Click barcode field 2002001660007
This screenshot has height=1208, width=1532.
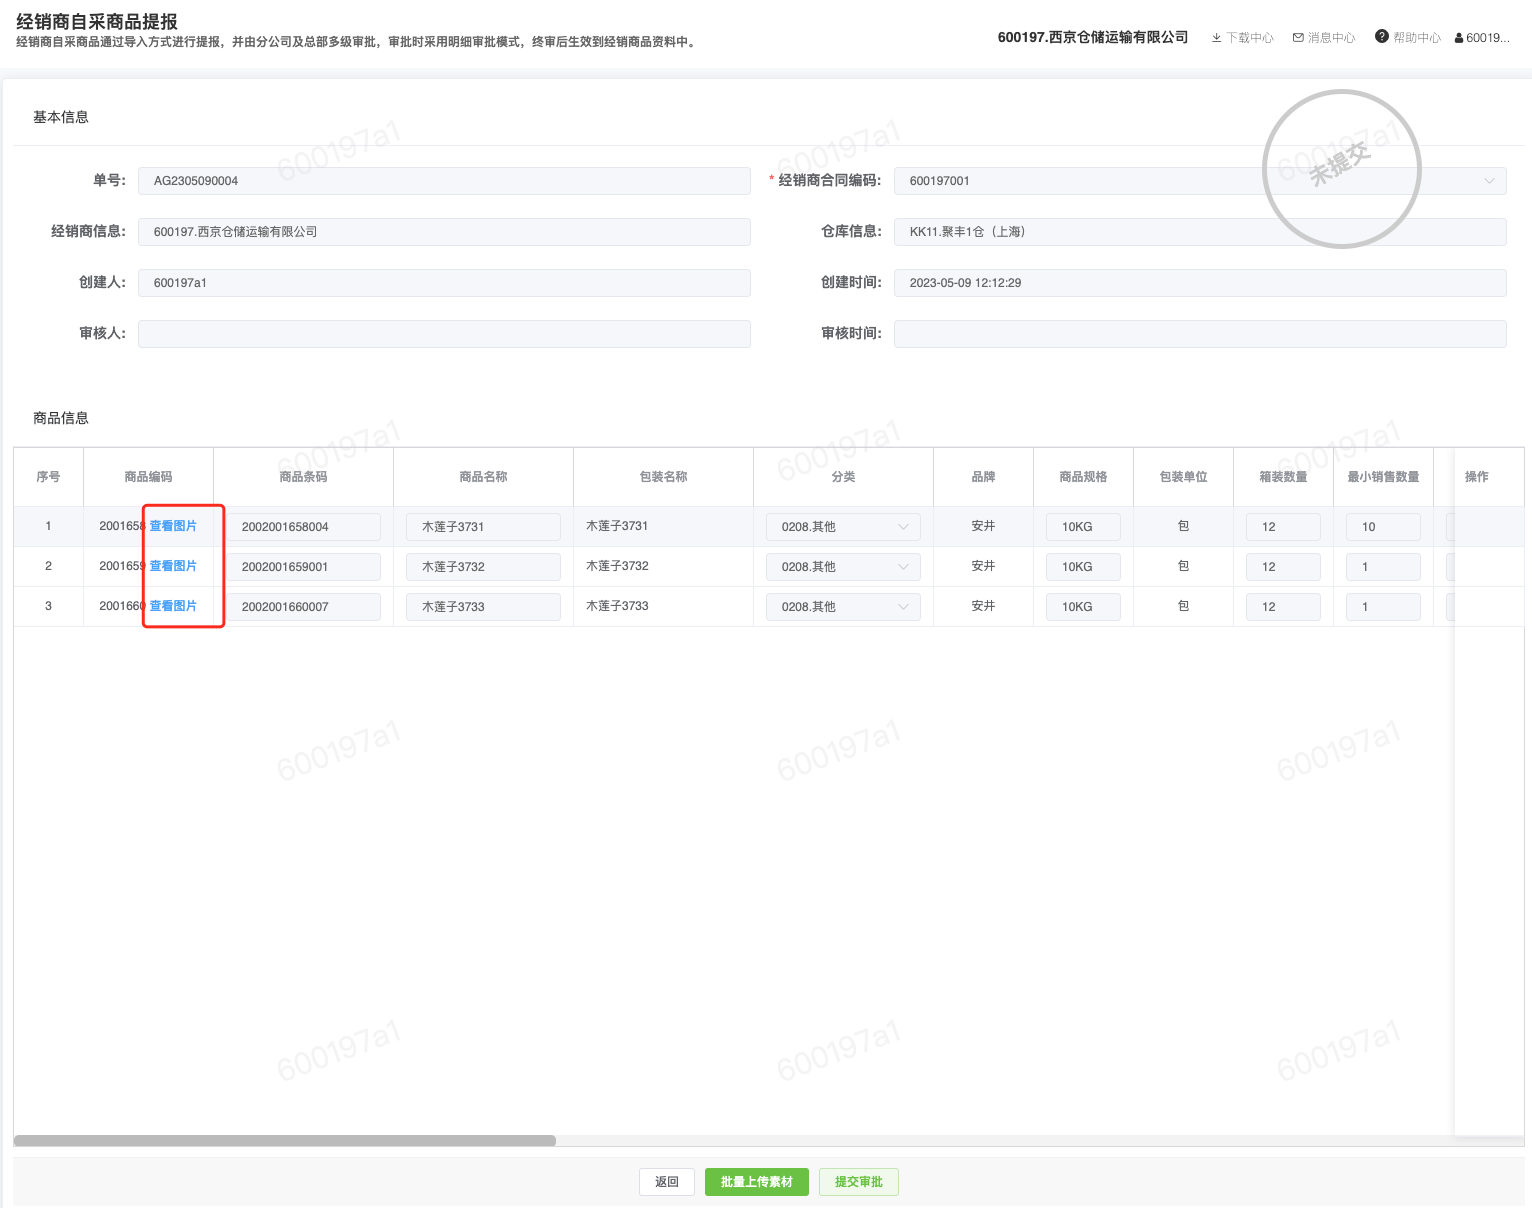click(x=304, y=607)
